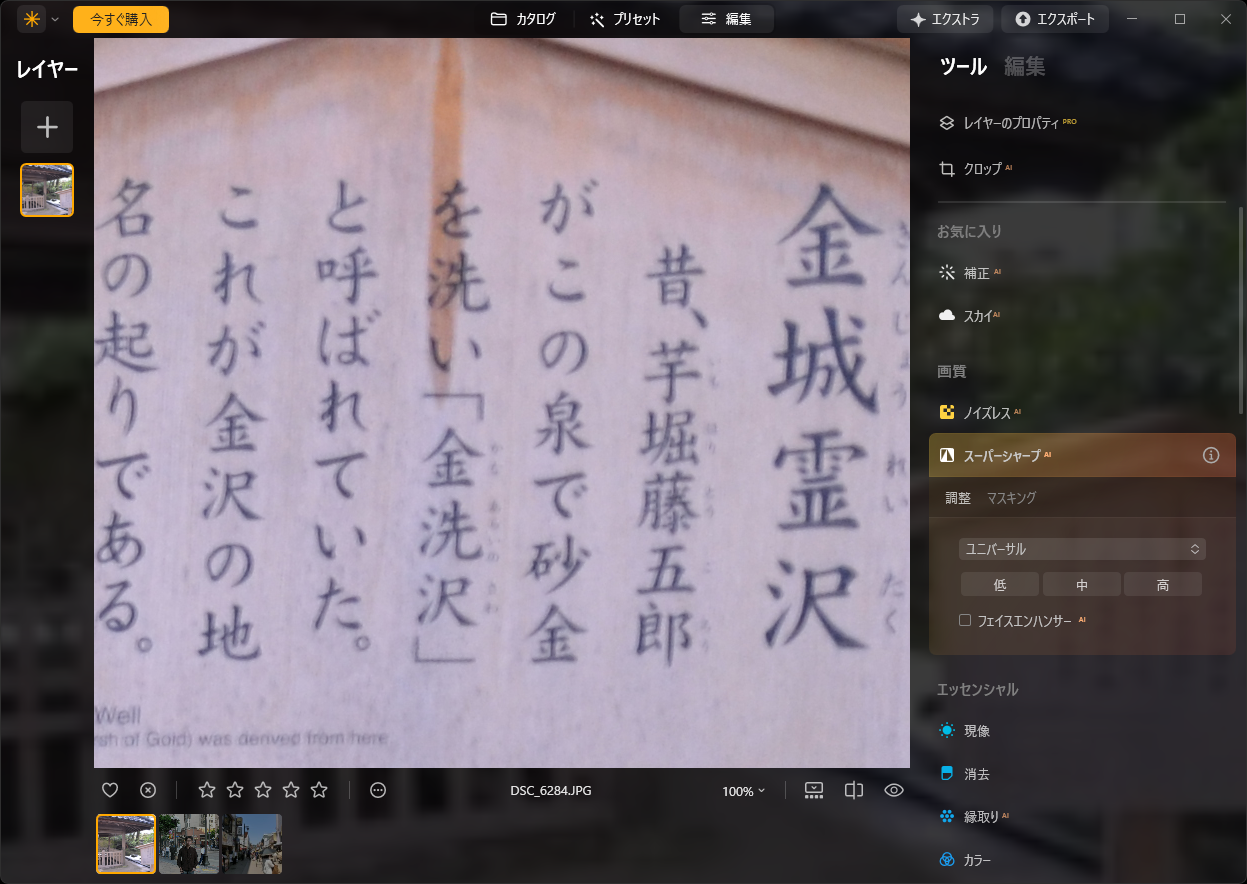1247x884 pixels.
Task: Open the ユニバーサル sharpness mode dropdown
Action: [1082, 548]
